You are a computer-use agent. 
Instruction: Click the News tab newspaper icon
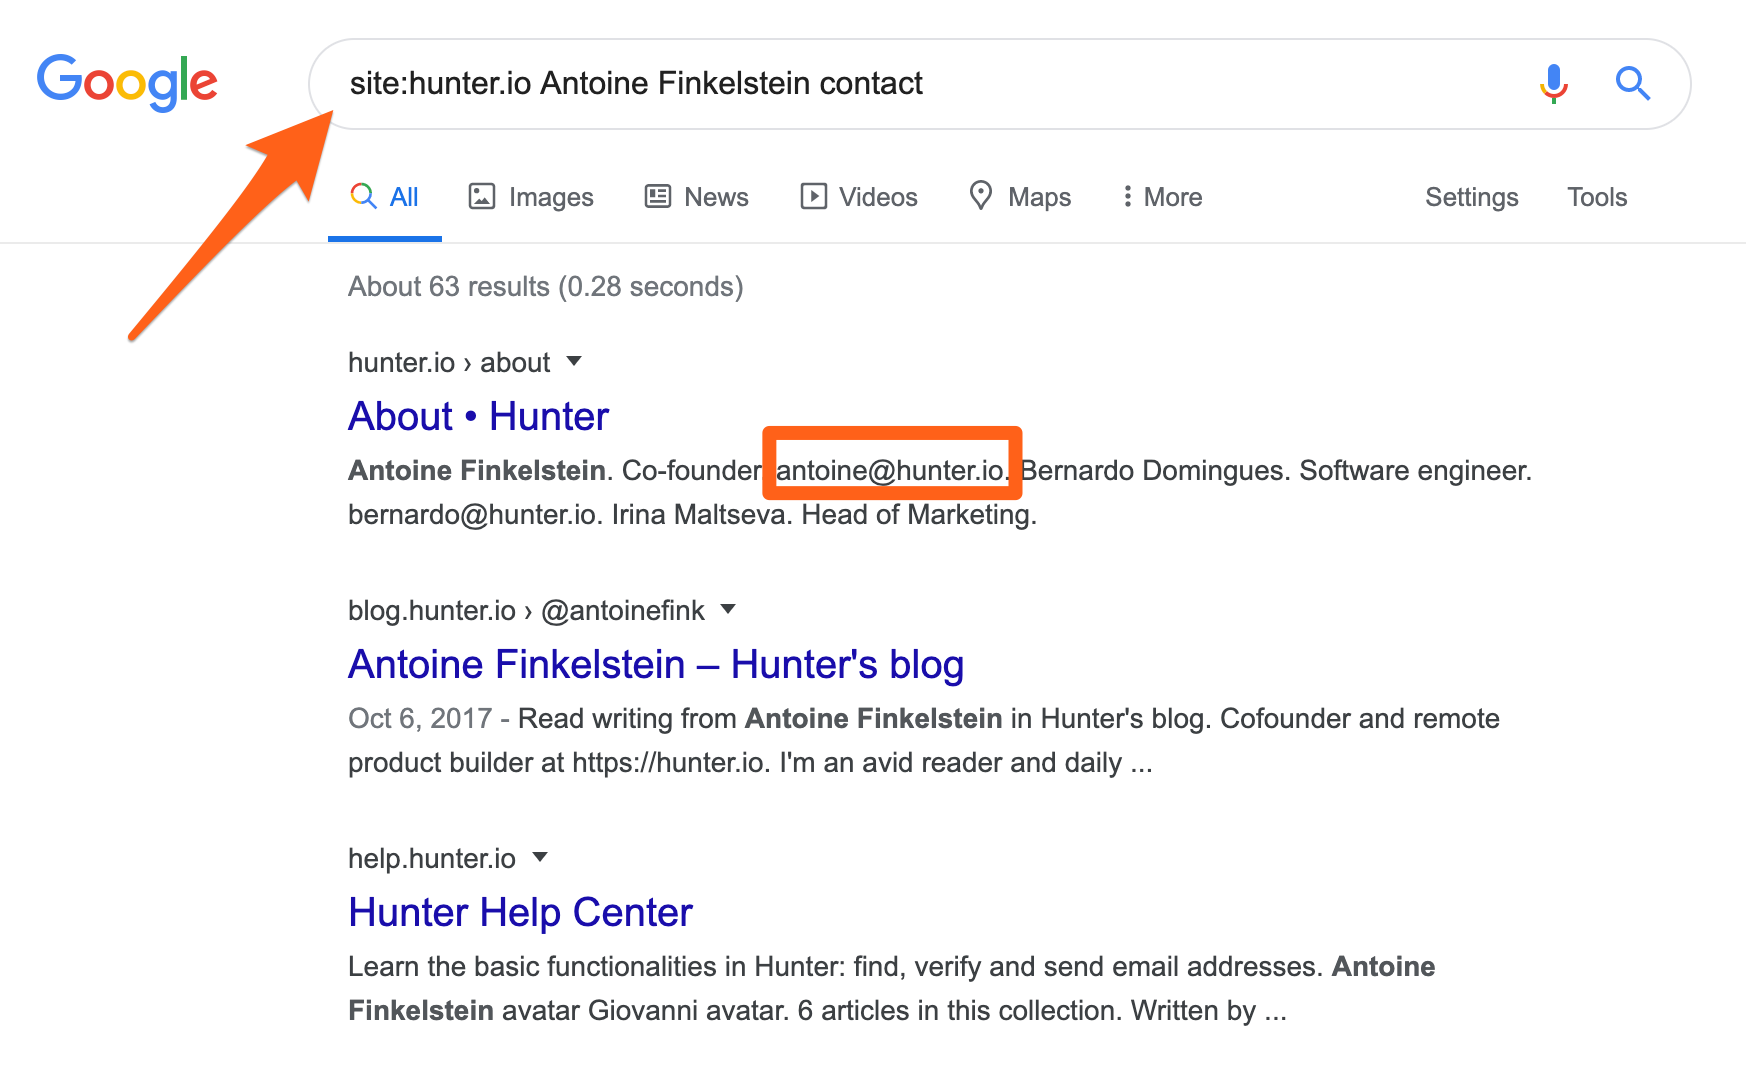658,196
